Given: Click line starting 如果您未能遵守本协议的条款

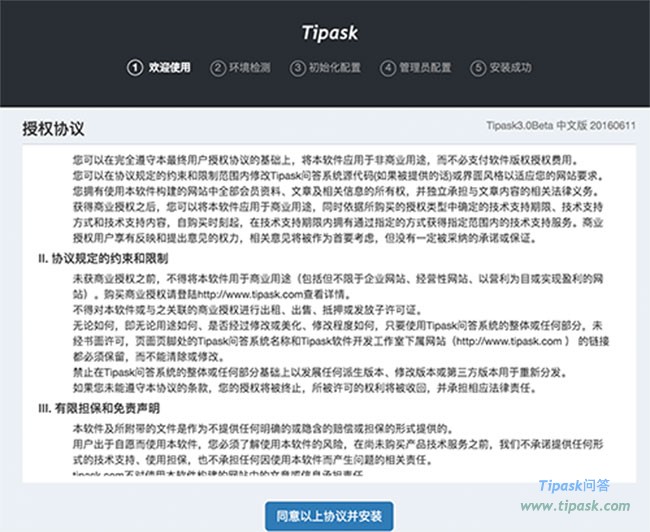Looking at the screenshot, I should point(305,388).
